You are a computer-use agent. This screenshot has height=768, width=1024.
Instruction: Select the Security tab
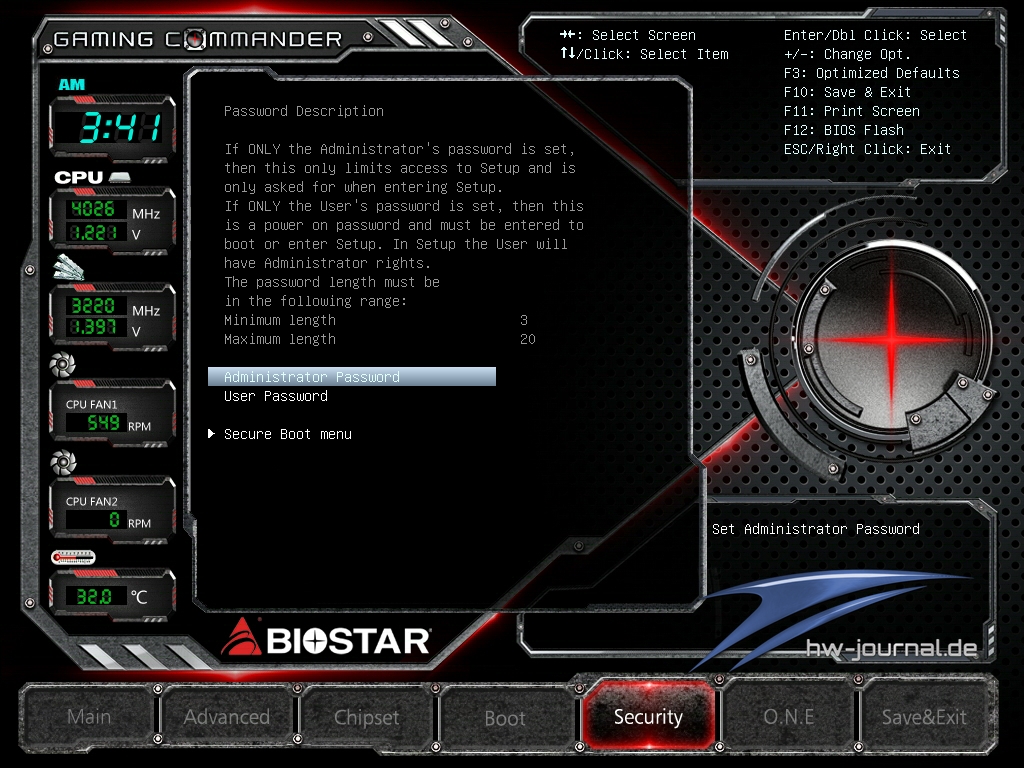pyautogui.click(x=648, y=716)
